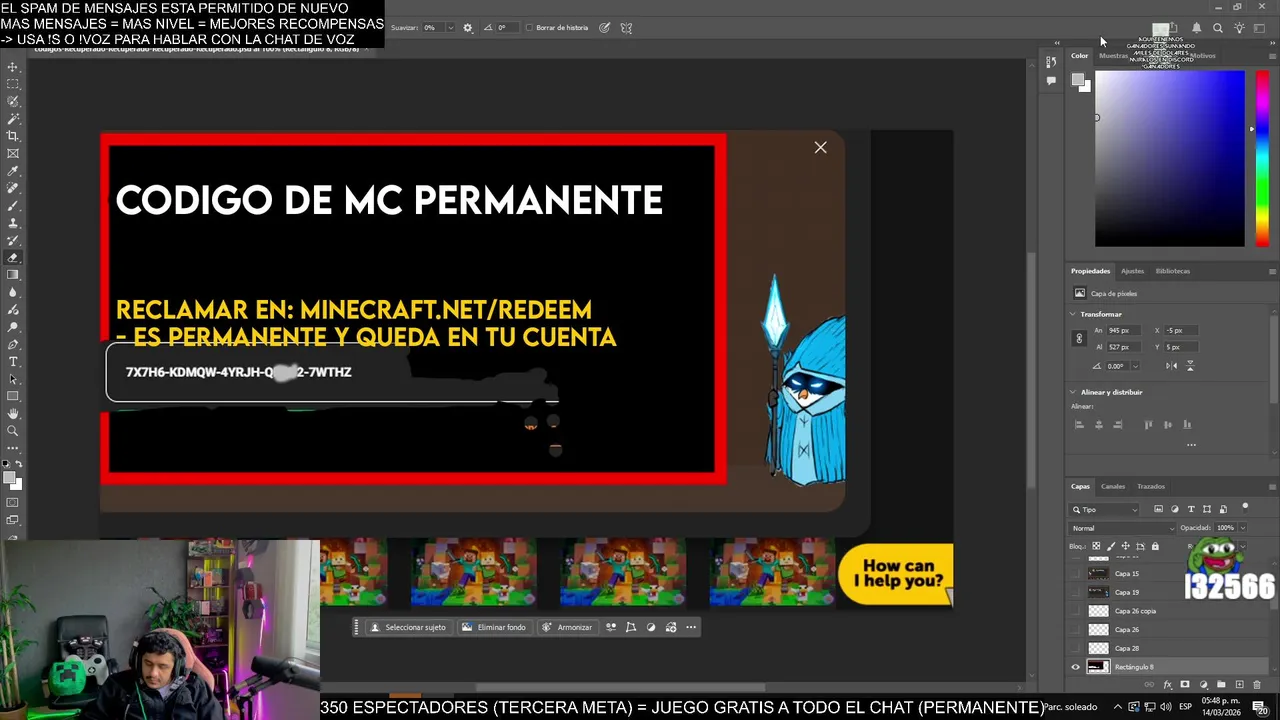Create a new layer with plus icon
The image size is (1280, 720).
(x=1239, y=685)
